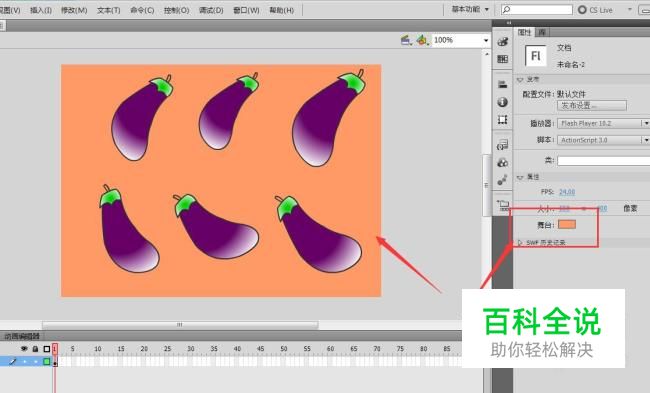The width and height of the screenshot is (650, 393).
Task: Open the Motion Presets panel icon
Action: (503, 180)
